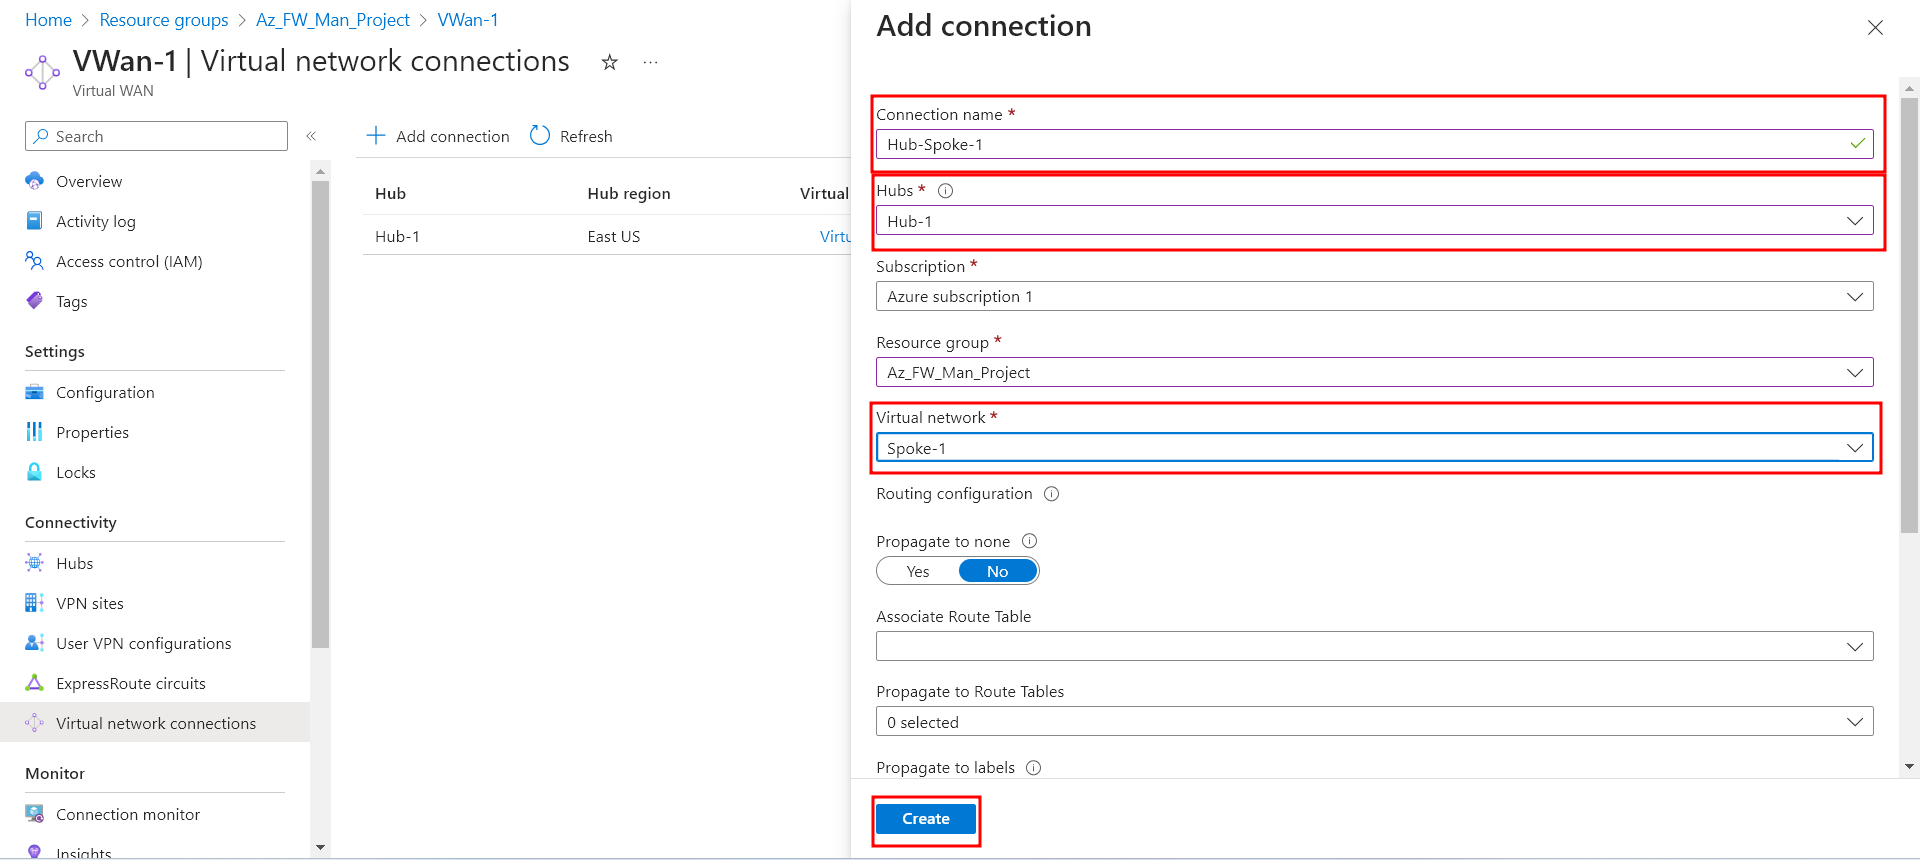Open the more options ellipsis in header
This screenshot has height=860, width=1920.
(650, 63)
